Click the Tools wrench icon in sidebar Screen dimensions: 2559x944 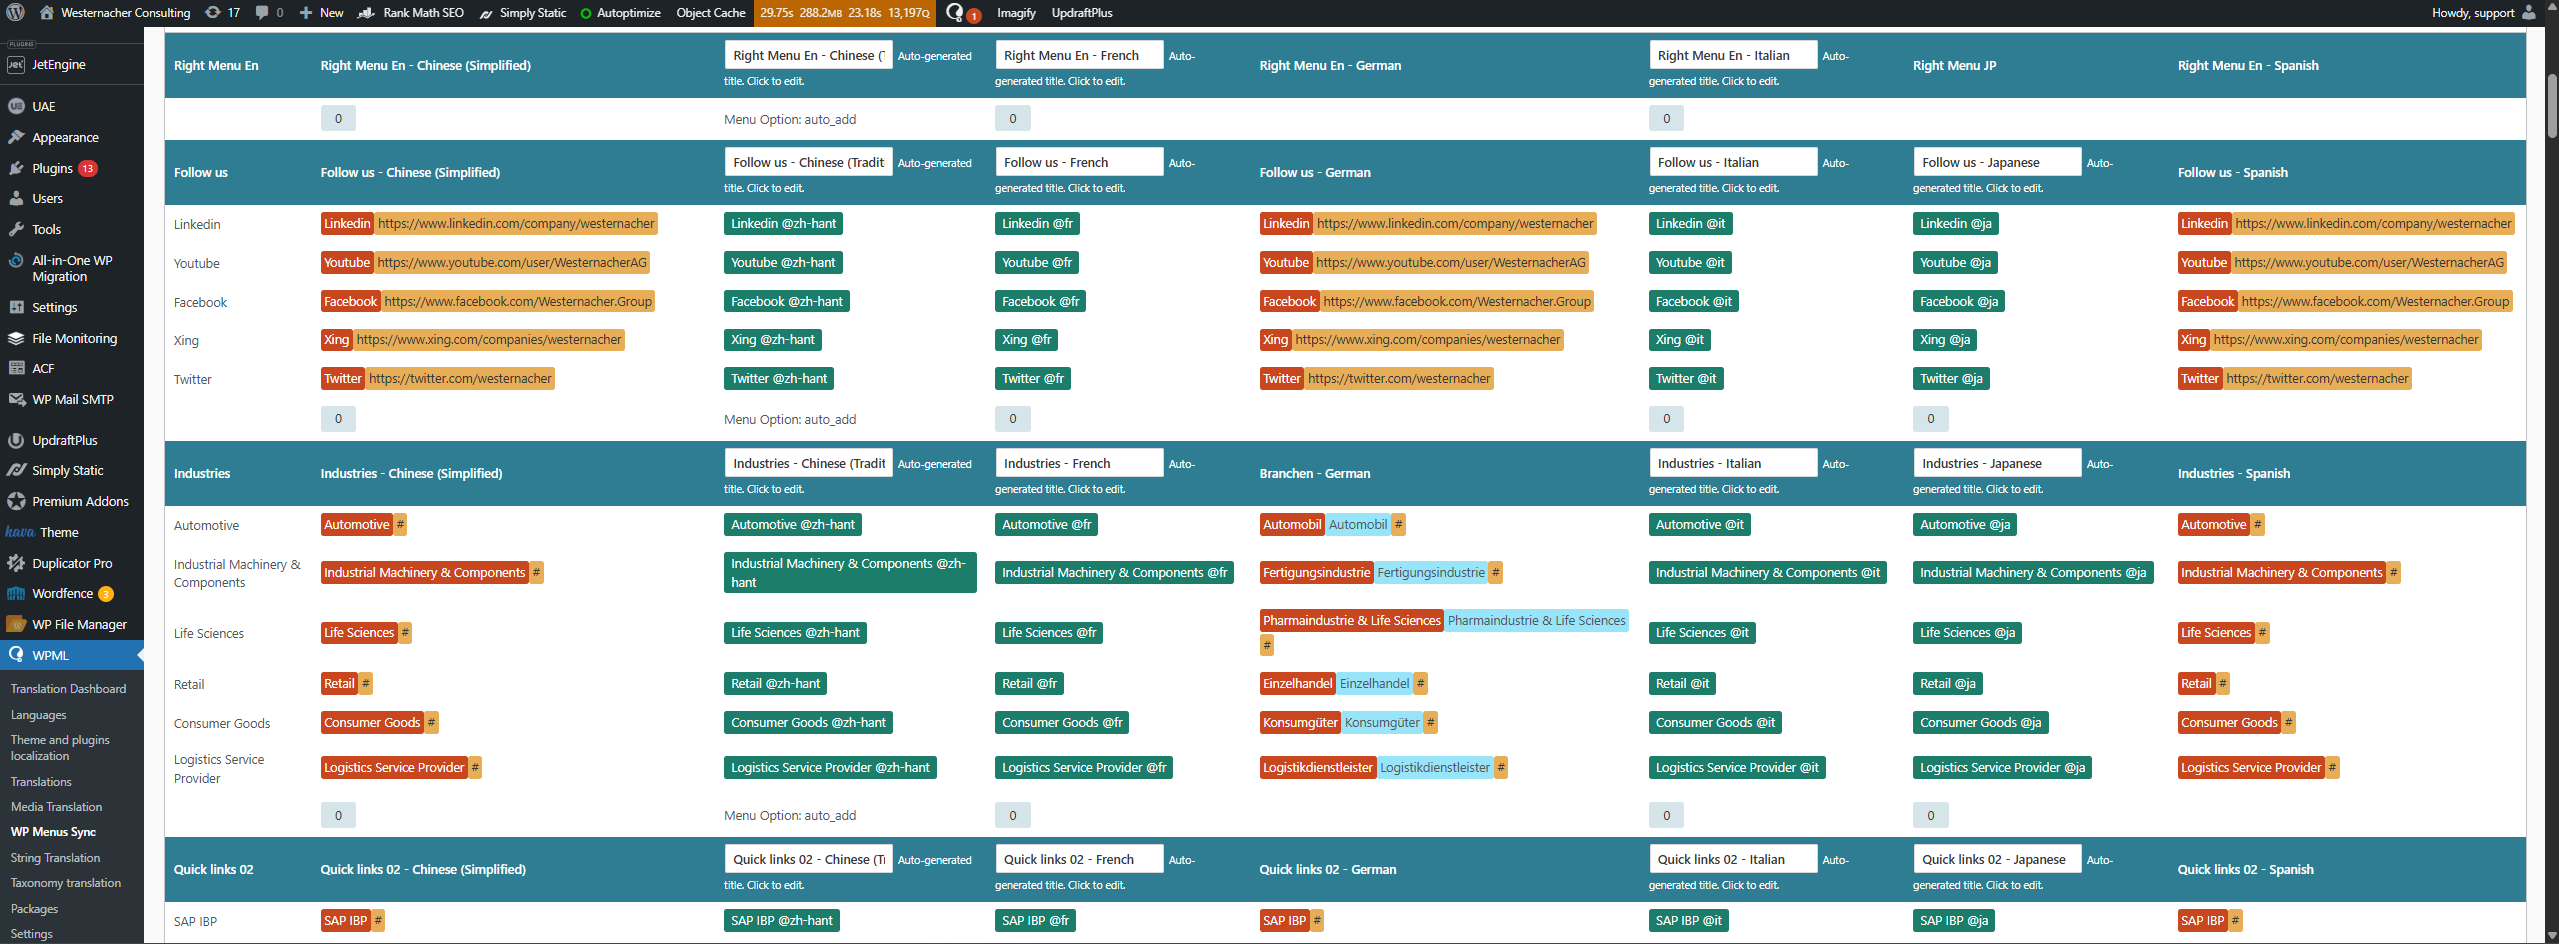(x=16, y=229)
